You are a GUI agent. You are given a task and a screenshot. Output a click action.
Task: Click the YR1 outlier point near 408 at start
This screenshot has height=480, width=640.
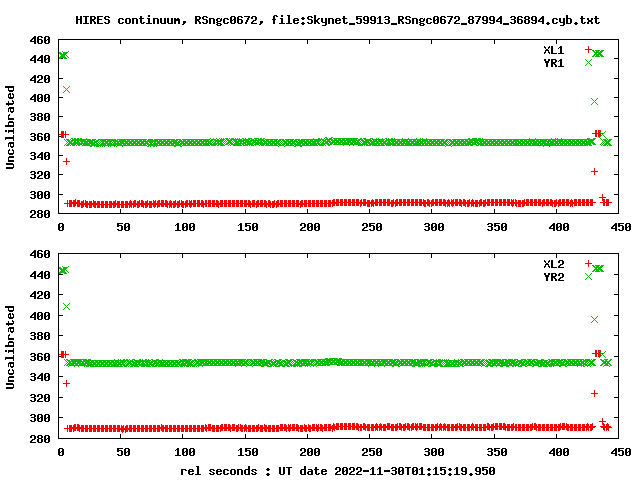click(67, 89)
